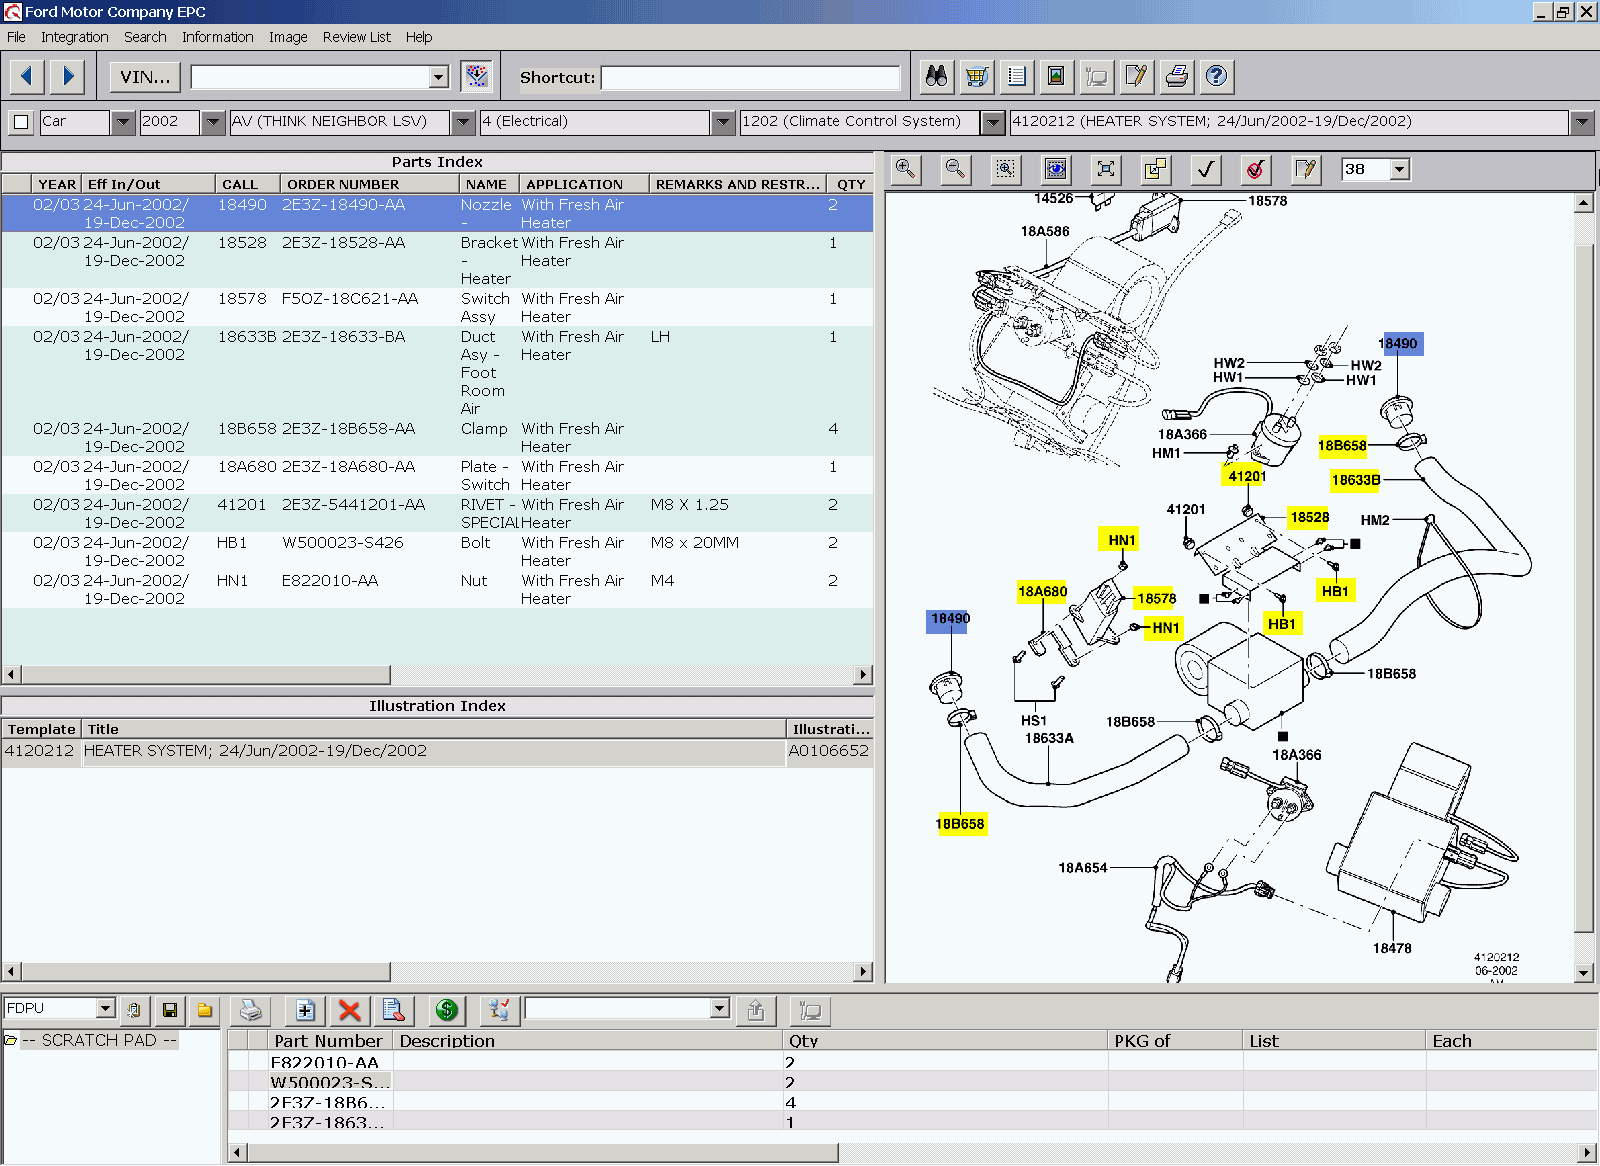Click the overlapping windows icon in illustration toolbar
Image resolution: width=1600 pixels, height=1166 pixels.
click(x=1156, y=169)
